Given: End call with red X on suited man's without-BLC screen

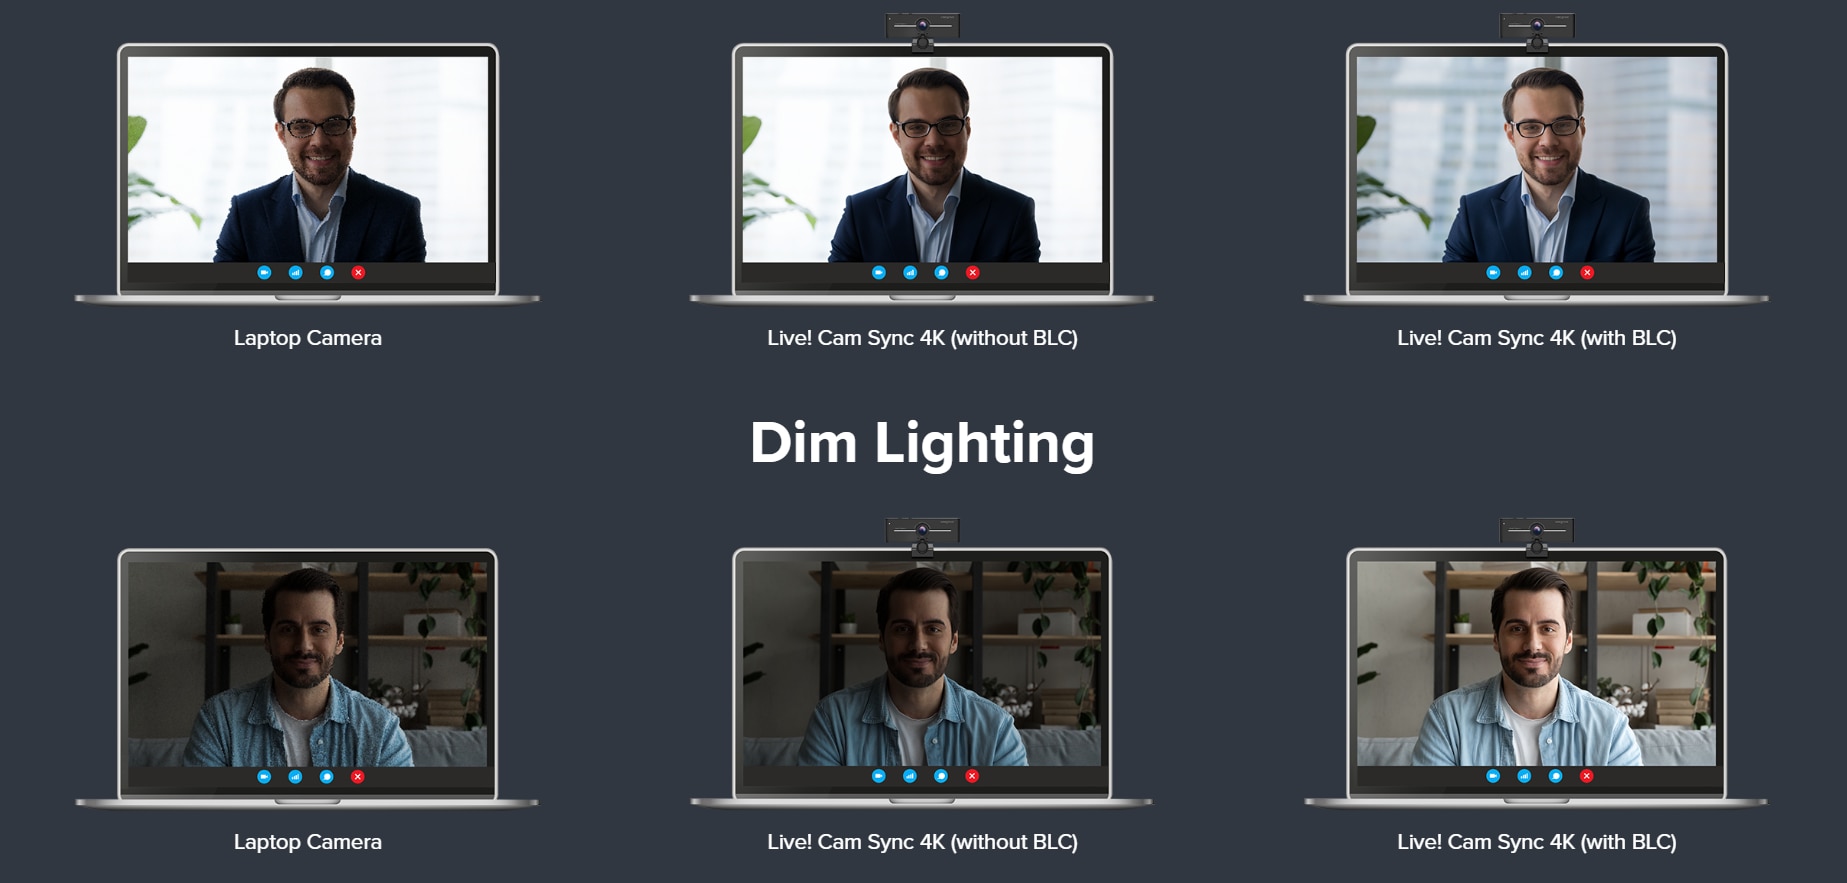Looking at the screenshot, I should [972, 272].
